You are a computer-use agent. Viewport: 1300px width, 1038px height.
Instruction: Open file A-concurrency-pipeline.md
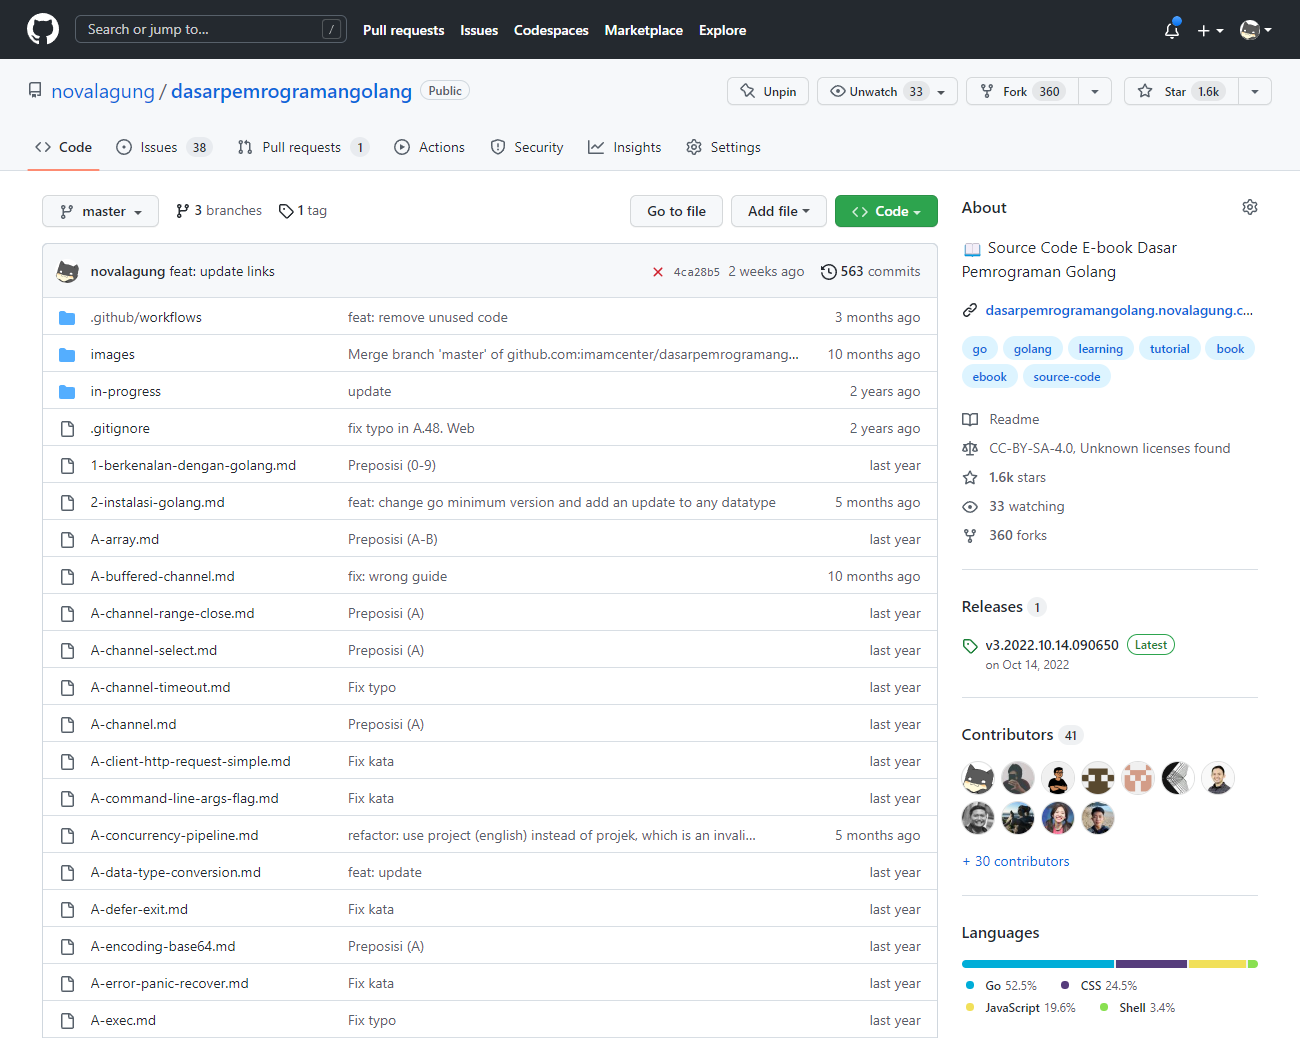point(174,835)
